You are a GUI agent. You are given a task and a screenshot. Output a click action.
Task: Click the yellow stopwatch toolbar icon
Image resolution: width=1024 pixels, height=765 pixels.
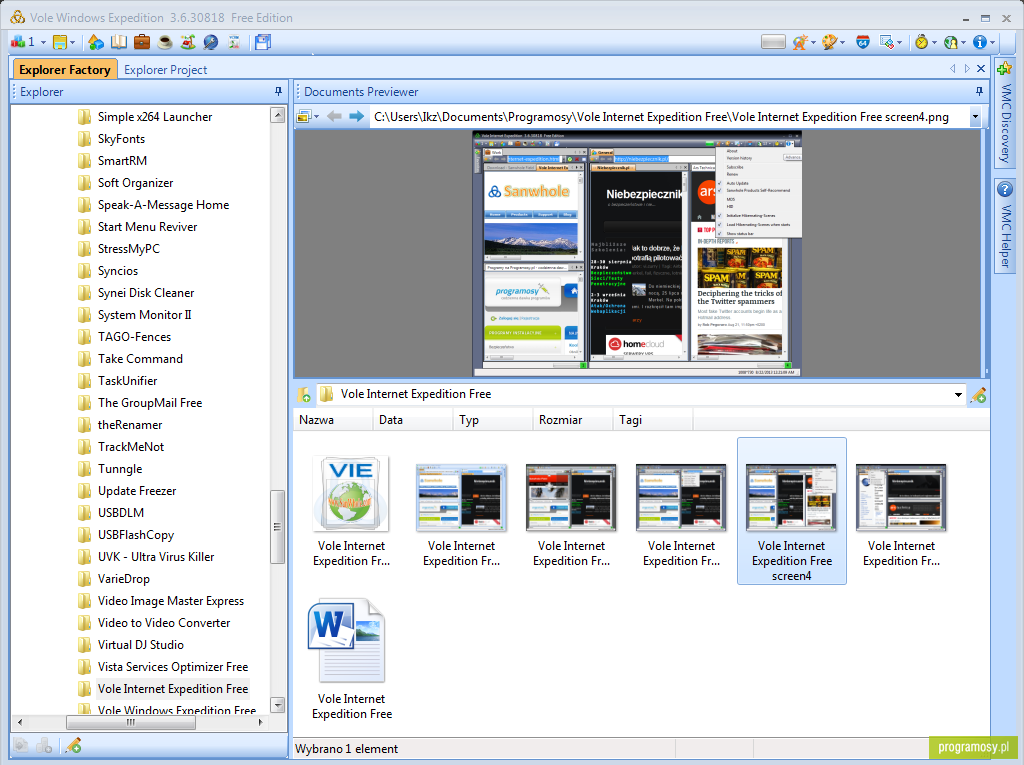pos(921,42)
